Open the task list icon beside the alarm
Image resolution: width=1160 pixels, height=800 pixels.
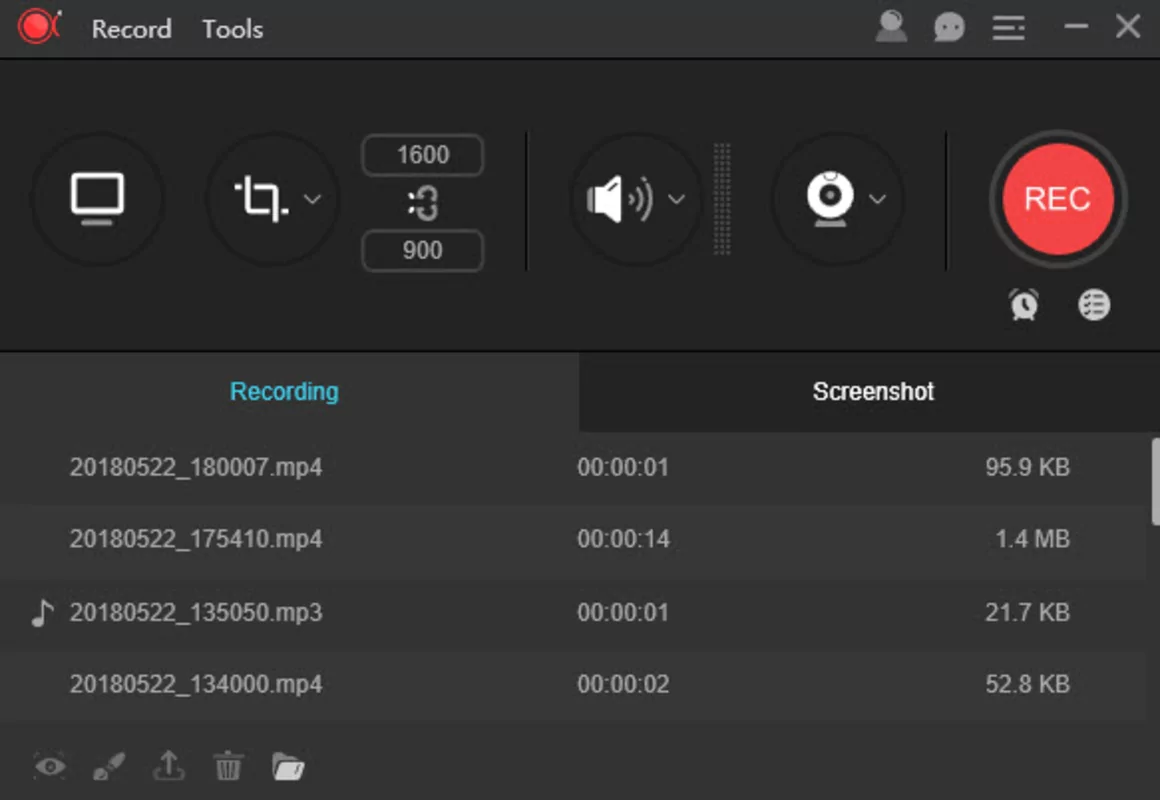1093,304
